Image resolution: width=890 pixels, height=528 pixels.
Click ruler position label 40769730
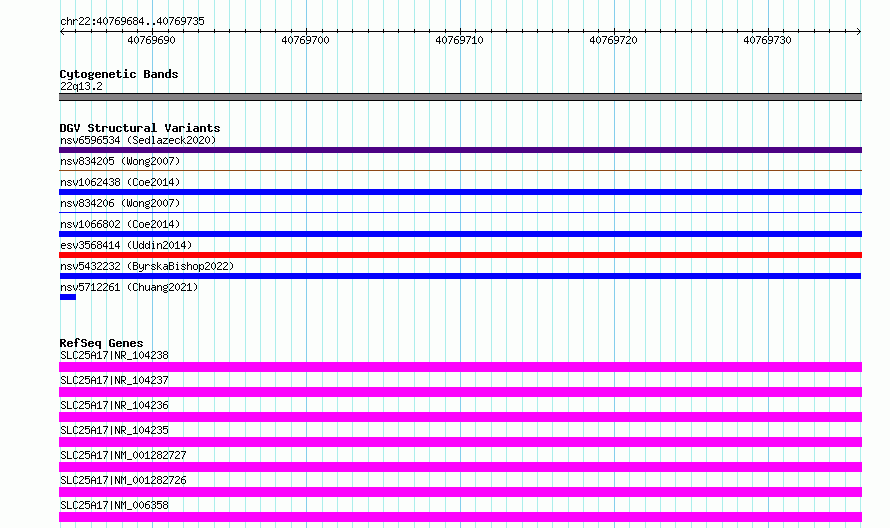click(x=767, y=40)
